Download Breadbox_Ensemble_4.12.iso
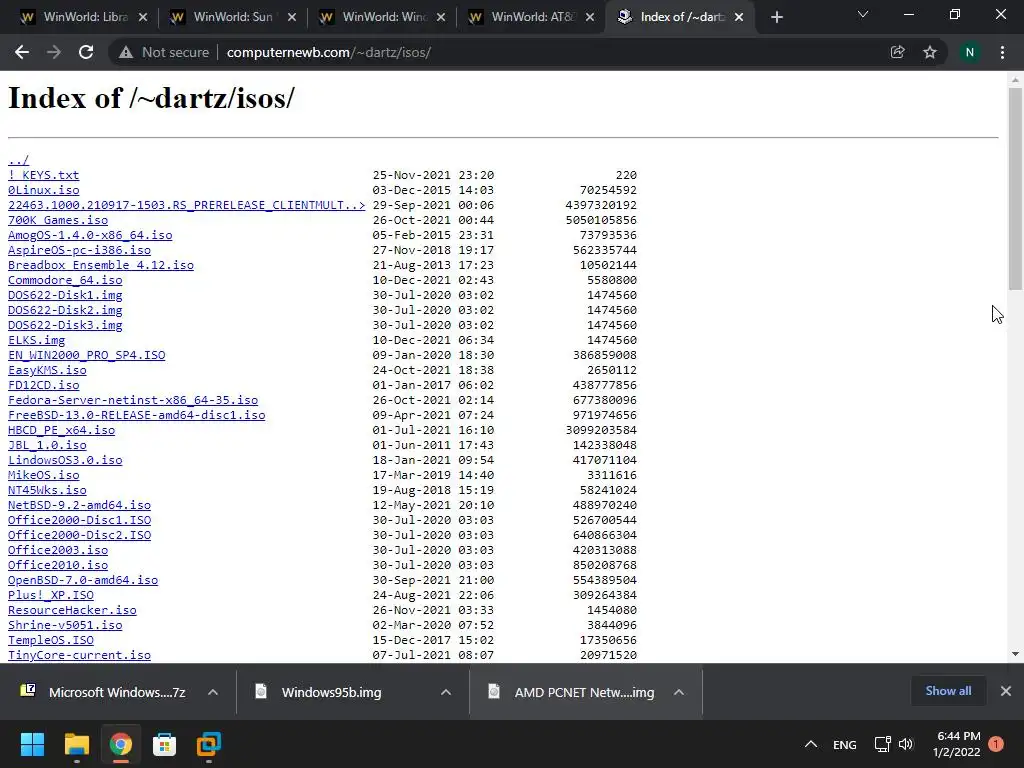The height and width of the screenshot is (768, 1024). [x=101, y=265]
